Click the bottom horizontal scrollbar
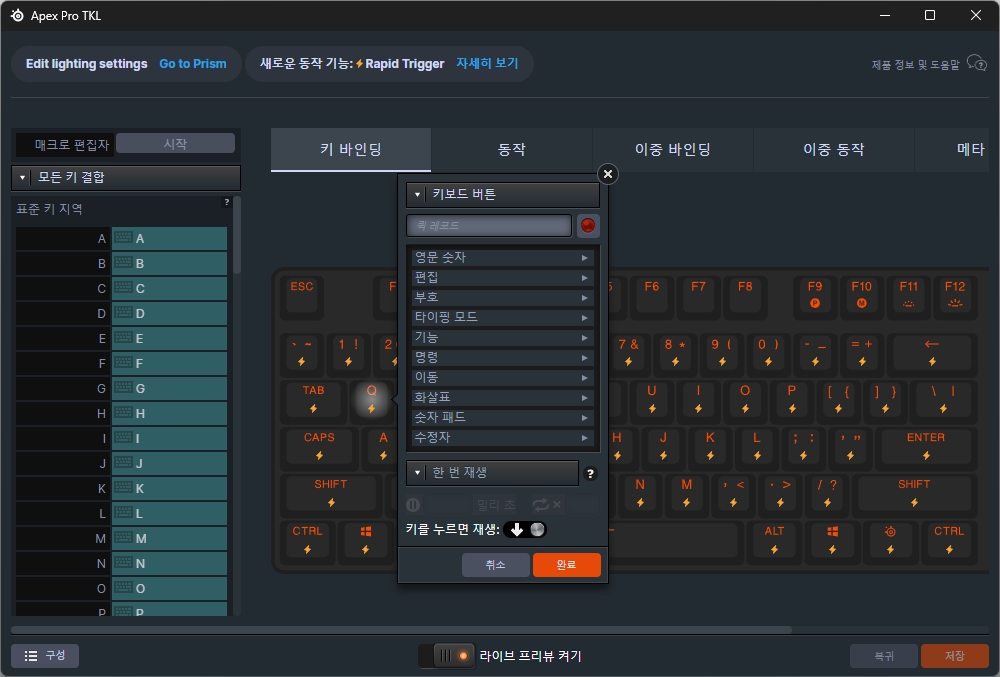The height and width of the screenshot is (677, 1000). tap(401, 629)
